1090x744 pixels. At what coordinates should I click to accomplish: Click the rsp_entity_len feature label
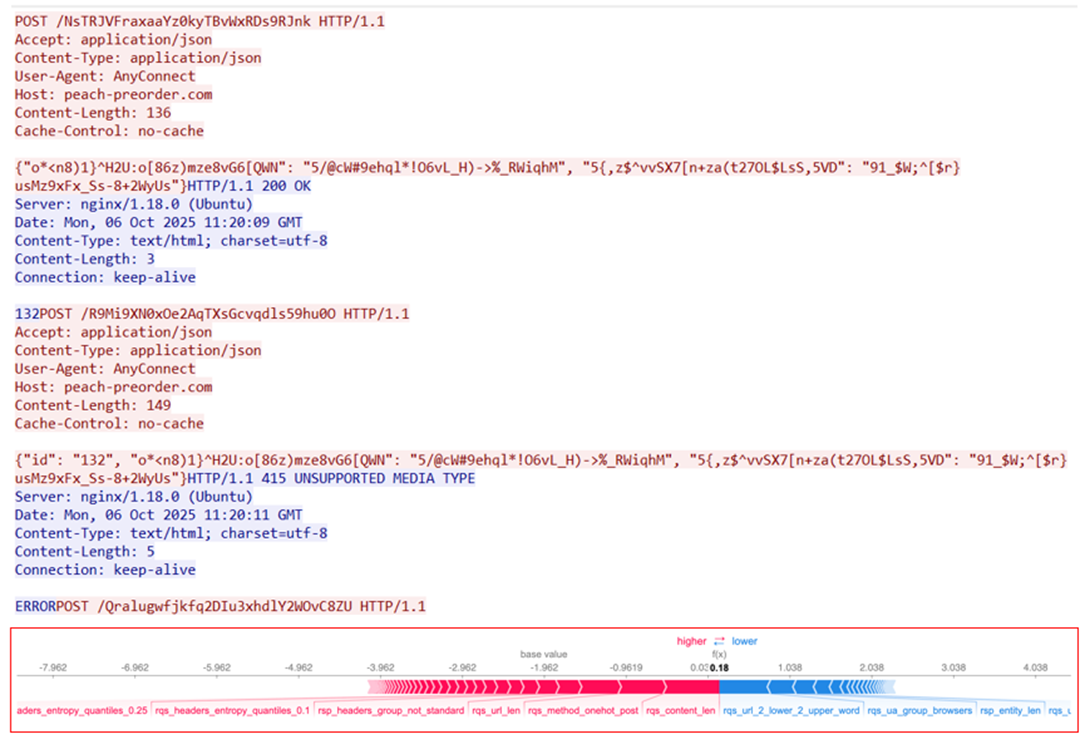pos(1010,711)
